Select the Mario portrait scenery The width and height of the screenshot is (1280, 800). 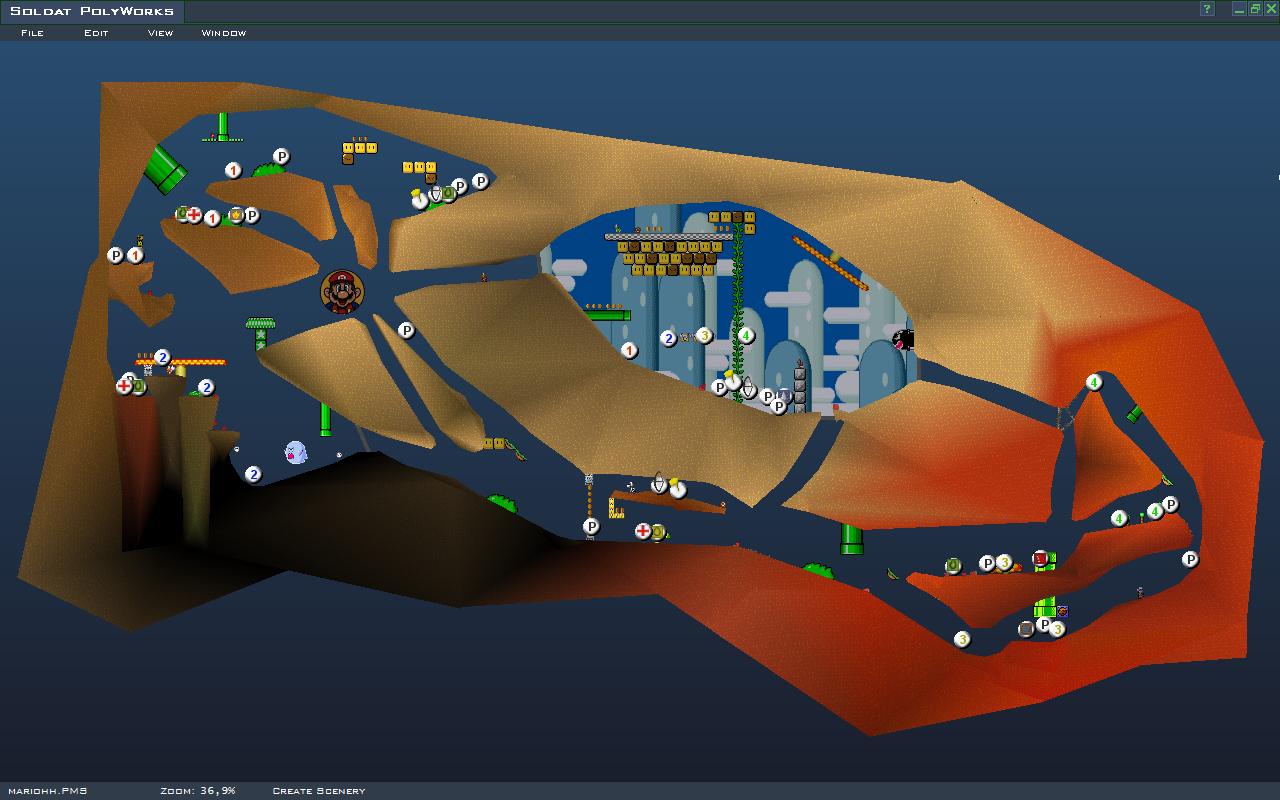[x=342, y=291]
